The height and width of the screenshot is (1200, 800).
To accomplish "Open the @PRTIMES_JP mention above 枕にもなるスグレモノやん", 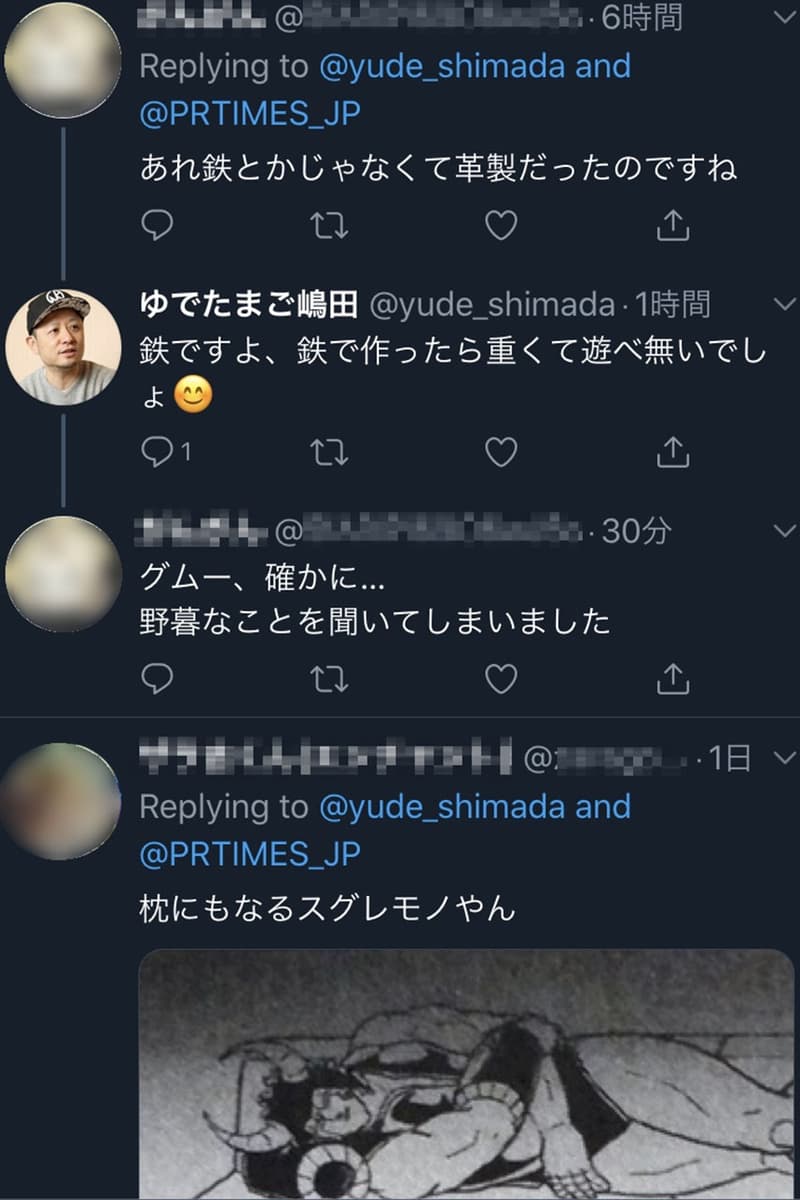I will tap(250, 855).
